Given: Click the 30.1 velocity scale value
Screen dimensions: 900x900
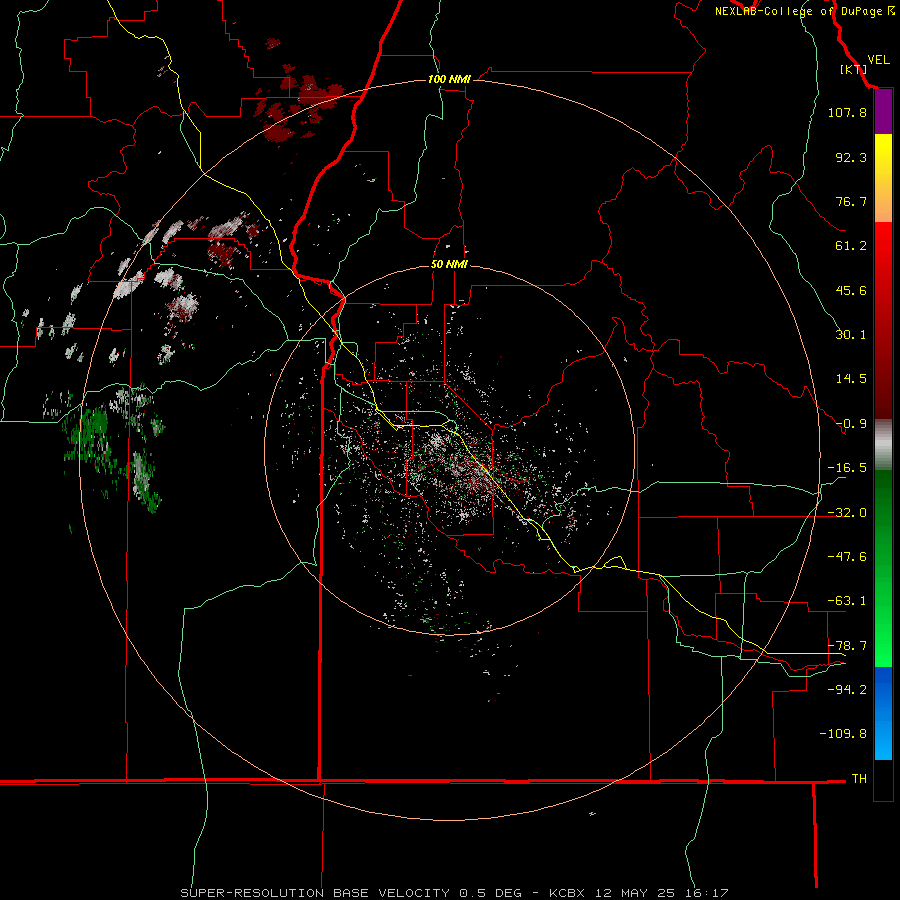Looking at the screenshot, I should [x=851, y=335].
